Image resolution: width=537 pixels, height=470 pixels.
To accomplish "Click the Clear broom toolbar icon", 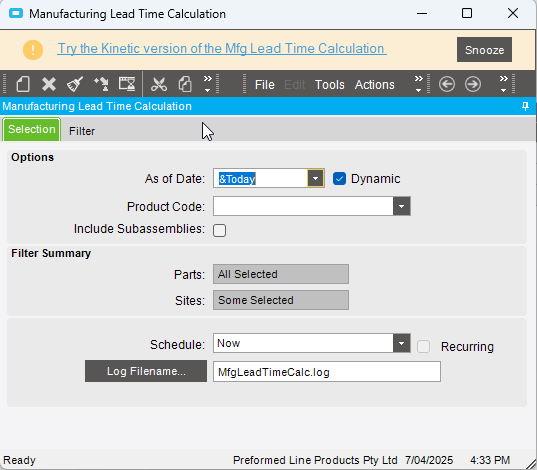I will [75, 84].
